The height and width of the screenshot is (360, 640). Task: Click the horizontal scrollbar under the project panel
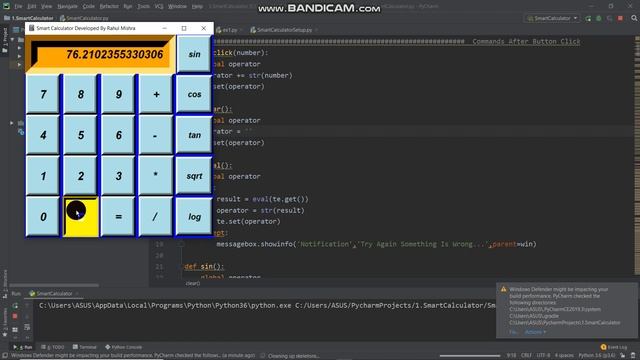click(54, 285)
